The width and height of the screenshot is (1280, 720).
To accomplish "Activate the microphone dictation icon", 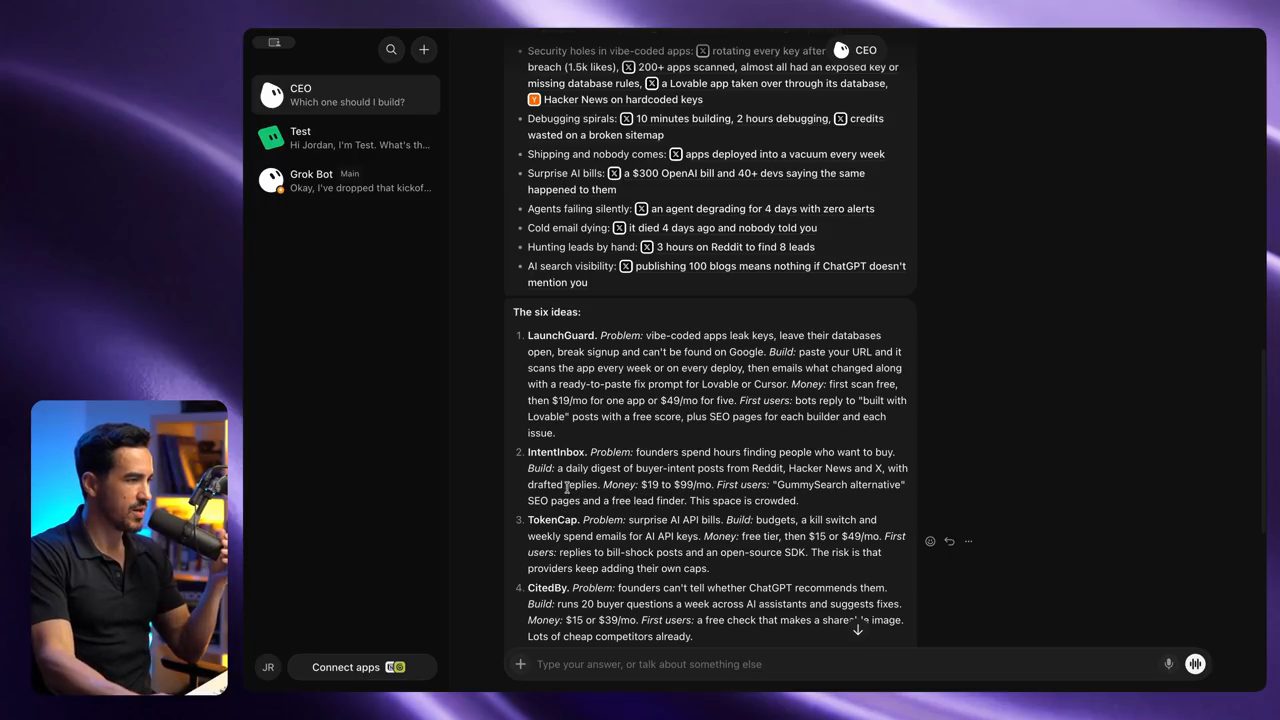I will point(1168,664).
